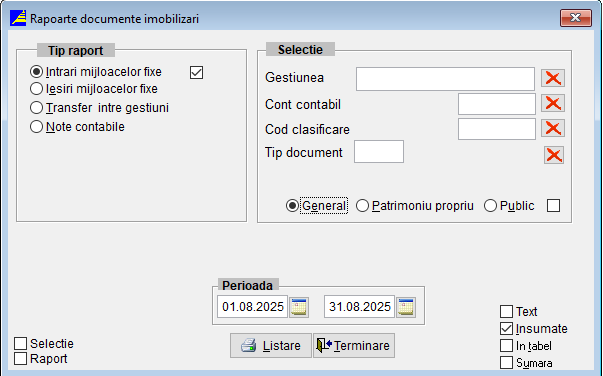Viewport: 603px width, 376px height.
Task: Toggle the checkbox beside Intrari mijloacelor fixe
Action: (197, 72)
